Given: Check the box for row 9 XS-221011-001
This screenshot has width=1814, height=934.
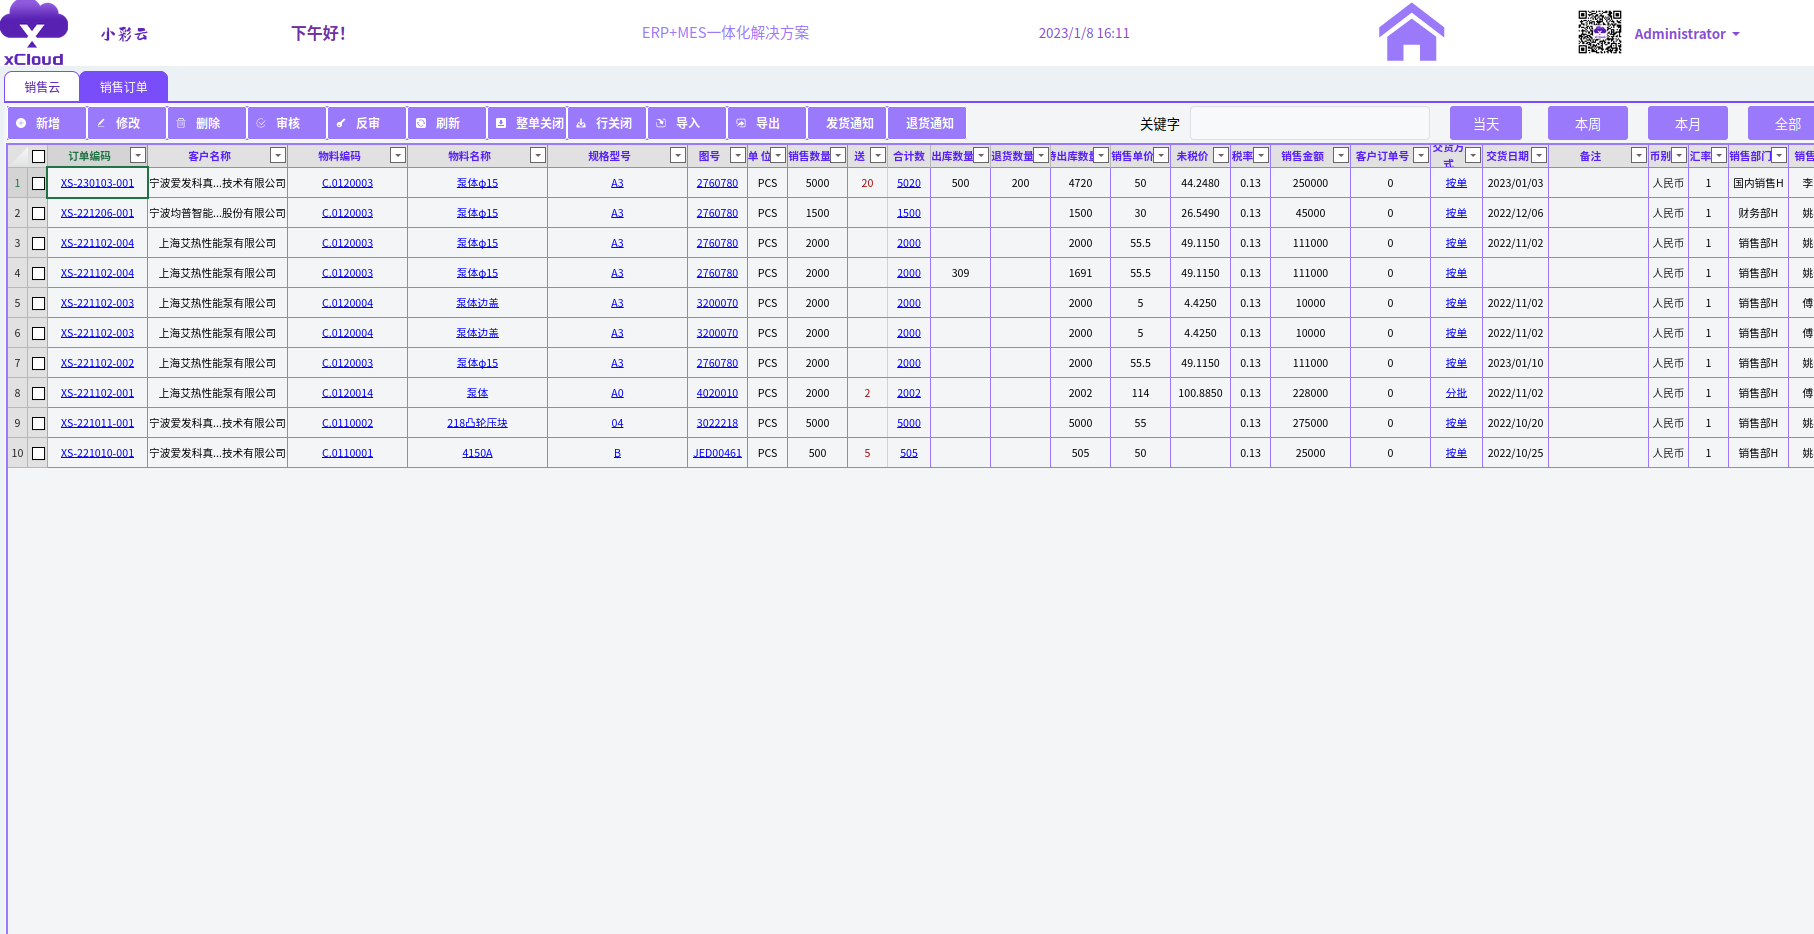Looking at the screenshot, I should [x=38, y=423].
